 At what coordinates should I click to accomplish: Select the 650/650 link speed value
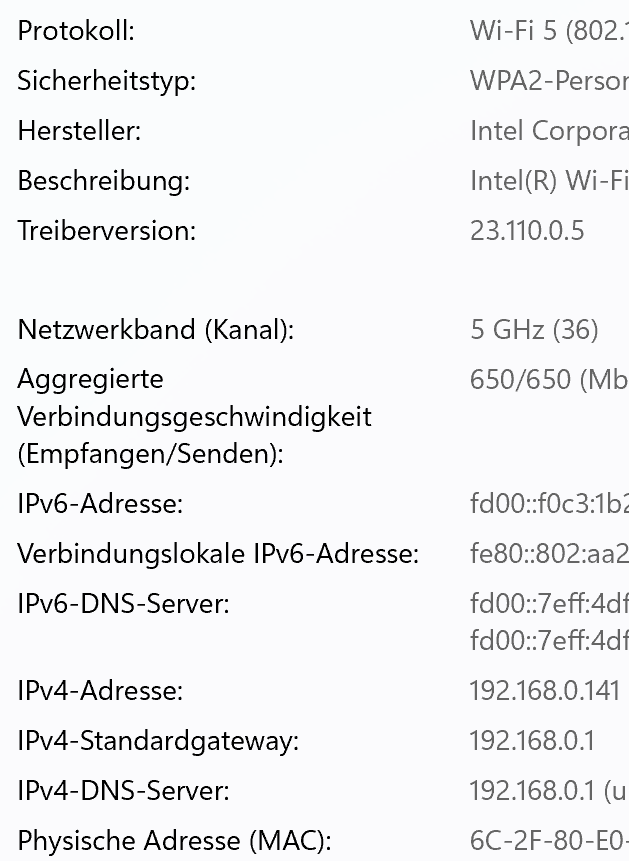click(548, 380)
